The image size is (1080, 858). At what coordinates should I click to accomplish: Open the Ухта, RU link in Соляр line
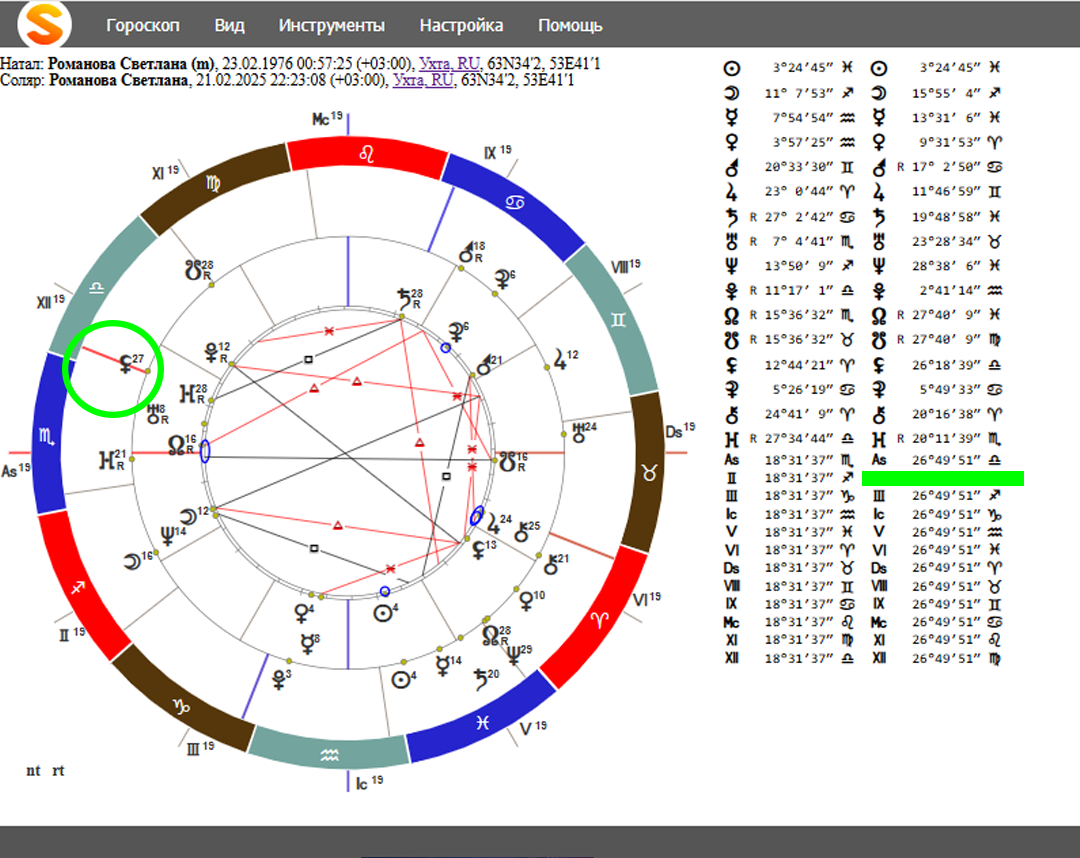(424, 80)
